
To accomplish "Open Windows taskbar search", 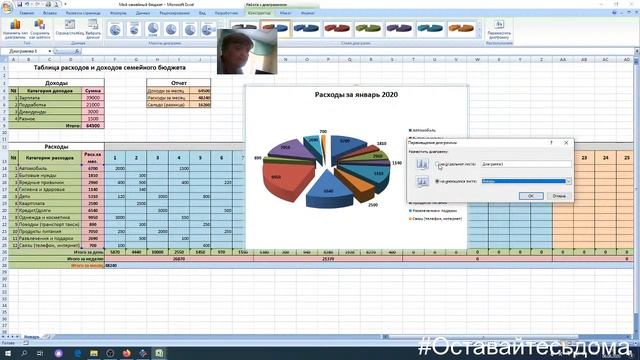I will point(24,353).
